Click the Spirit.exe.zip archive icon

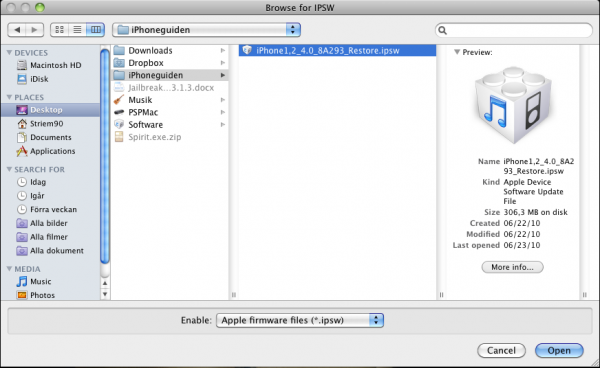(x=119, y=137)
